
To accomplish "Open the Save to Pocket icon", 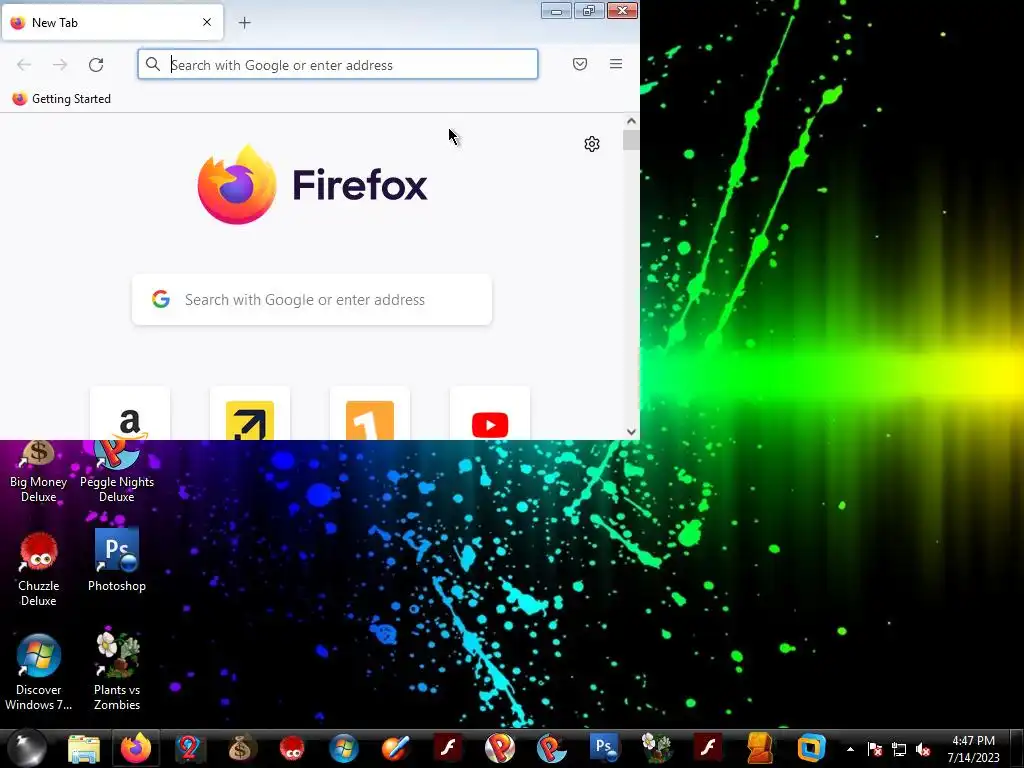I will (x=580, y=64).
